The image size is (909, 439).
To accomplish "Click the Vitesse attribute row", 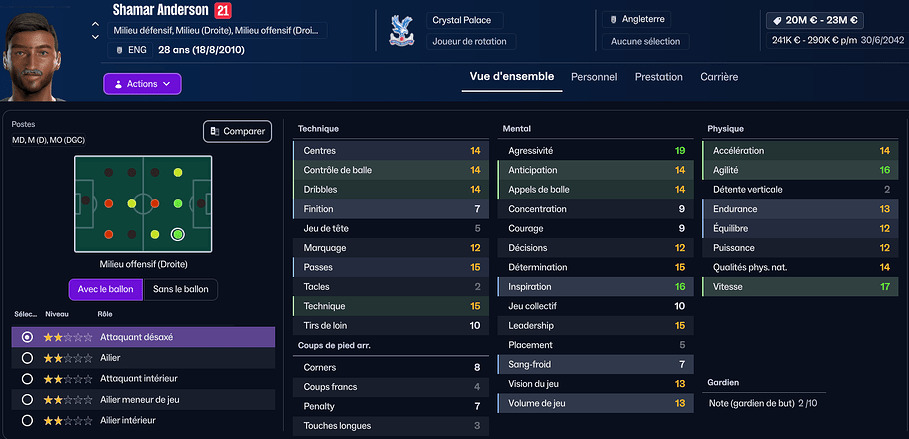I will click(x=801, y=286).
